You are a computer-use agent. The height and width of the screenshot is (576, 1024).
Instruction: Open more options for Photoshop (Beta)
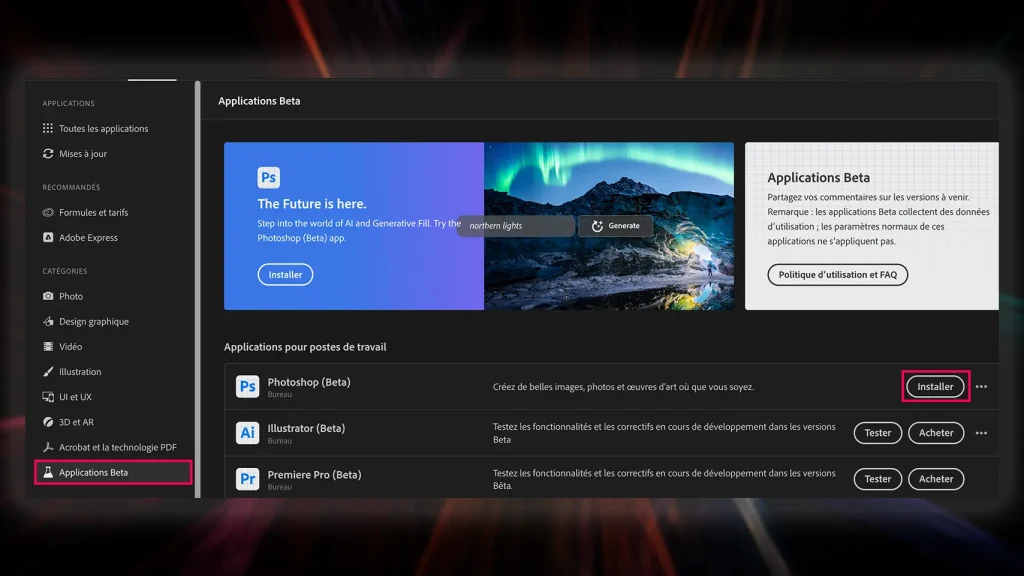(x=981, y=386)
